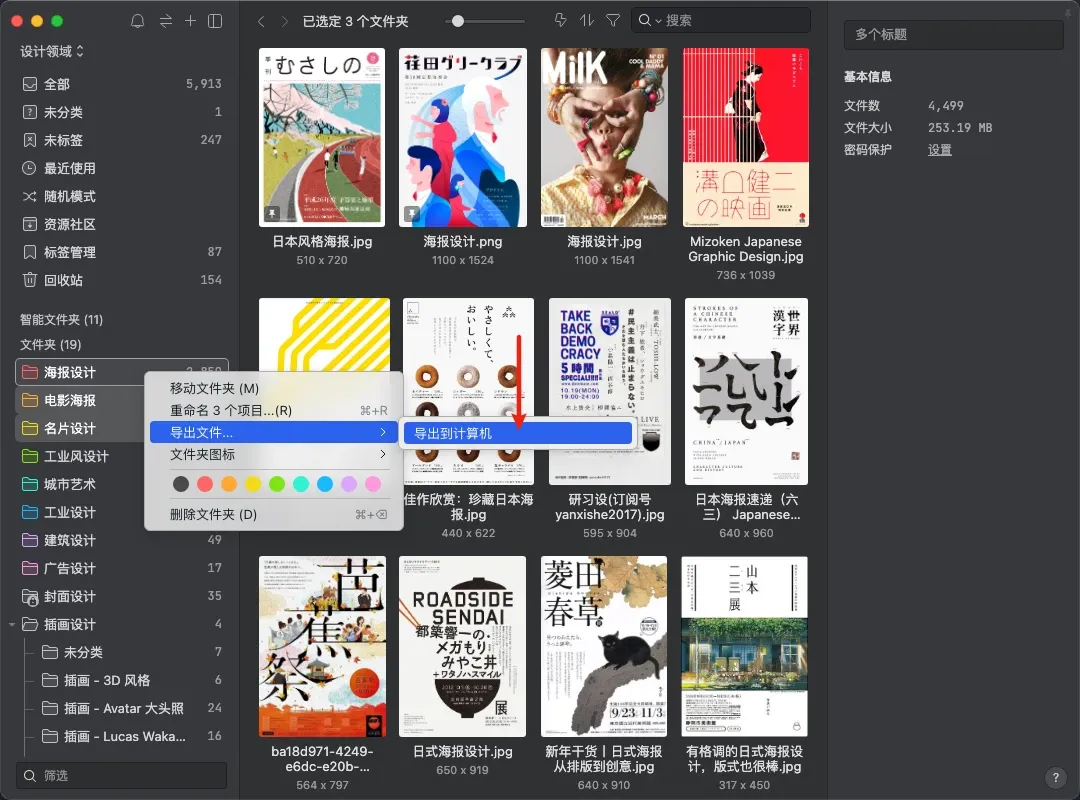Pick the pink folder color
This screenshot has width=1080, height=800.
click(x=373, y=484)
